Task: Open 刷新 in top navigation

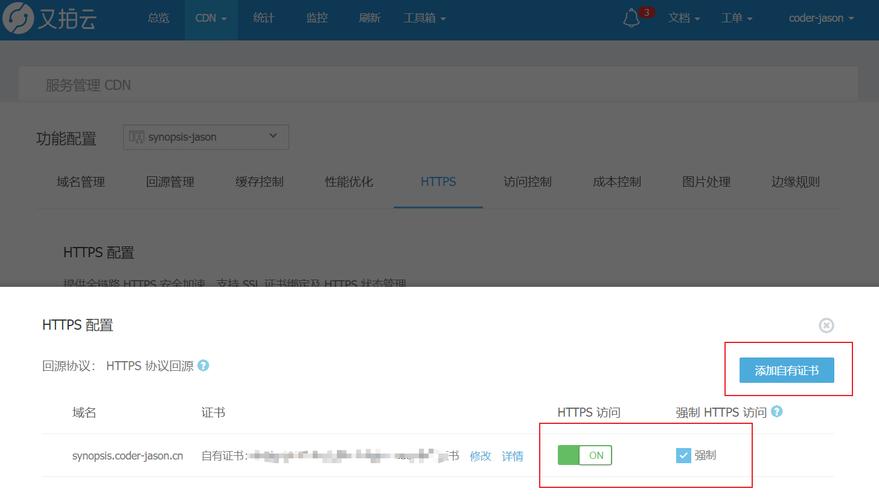Action: point(369,18)
